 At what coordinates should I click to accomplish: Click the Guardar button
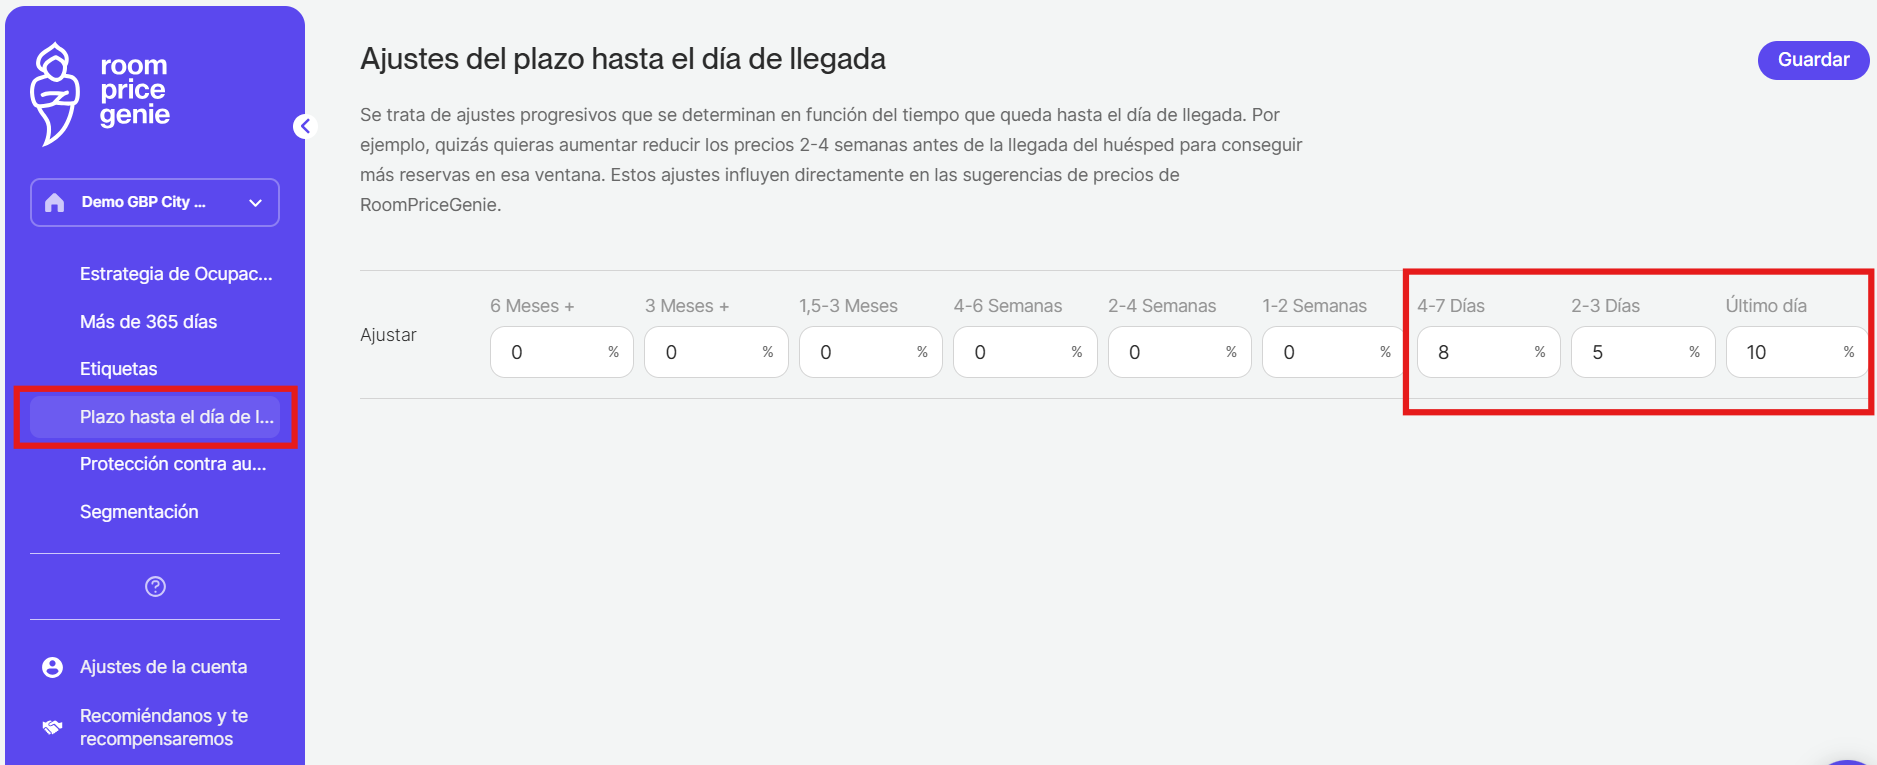[x=1813, y=60]
